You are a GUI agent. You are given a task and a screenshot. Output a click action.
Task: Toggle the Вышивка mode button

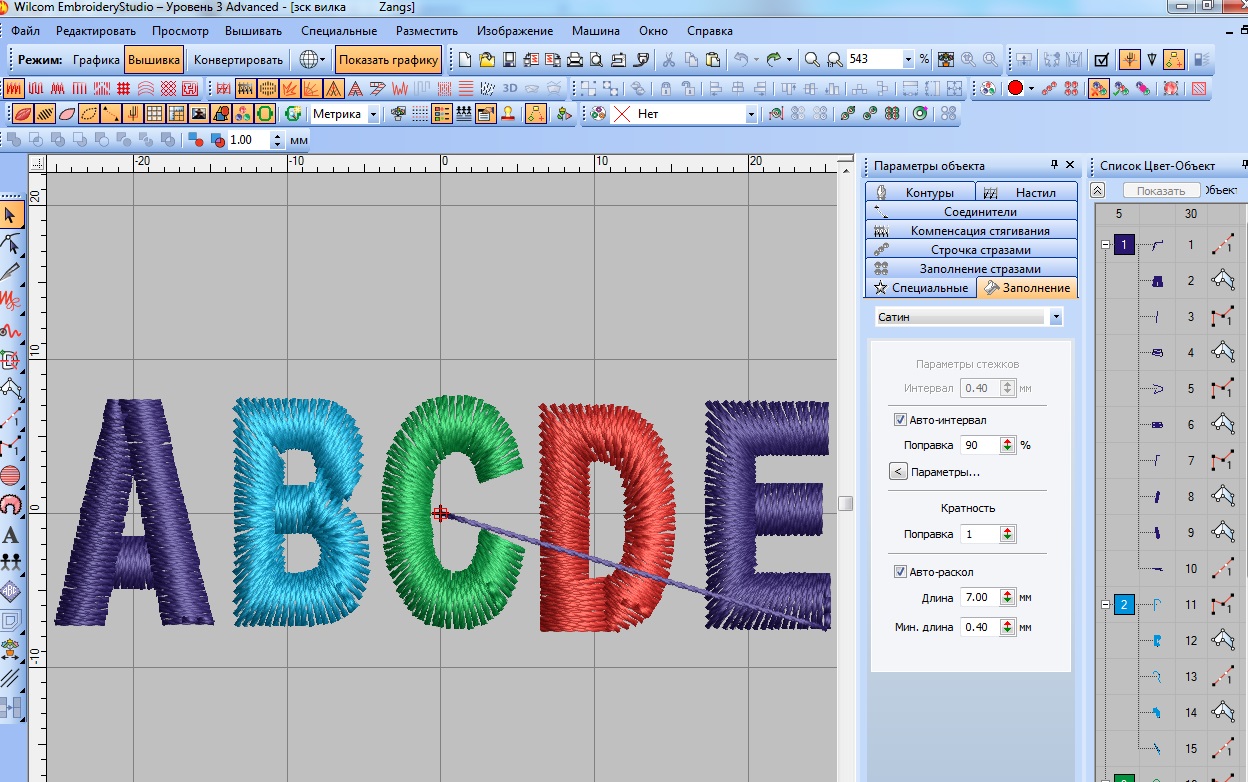tap(154, 60)
